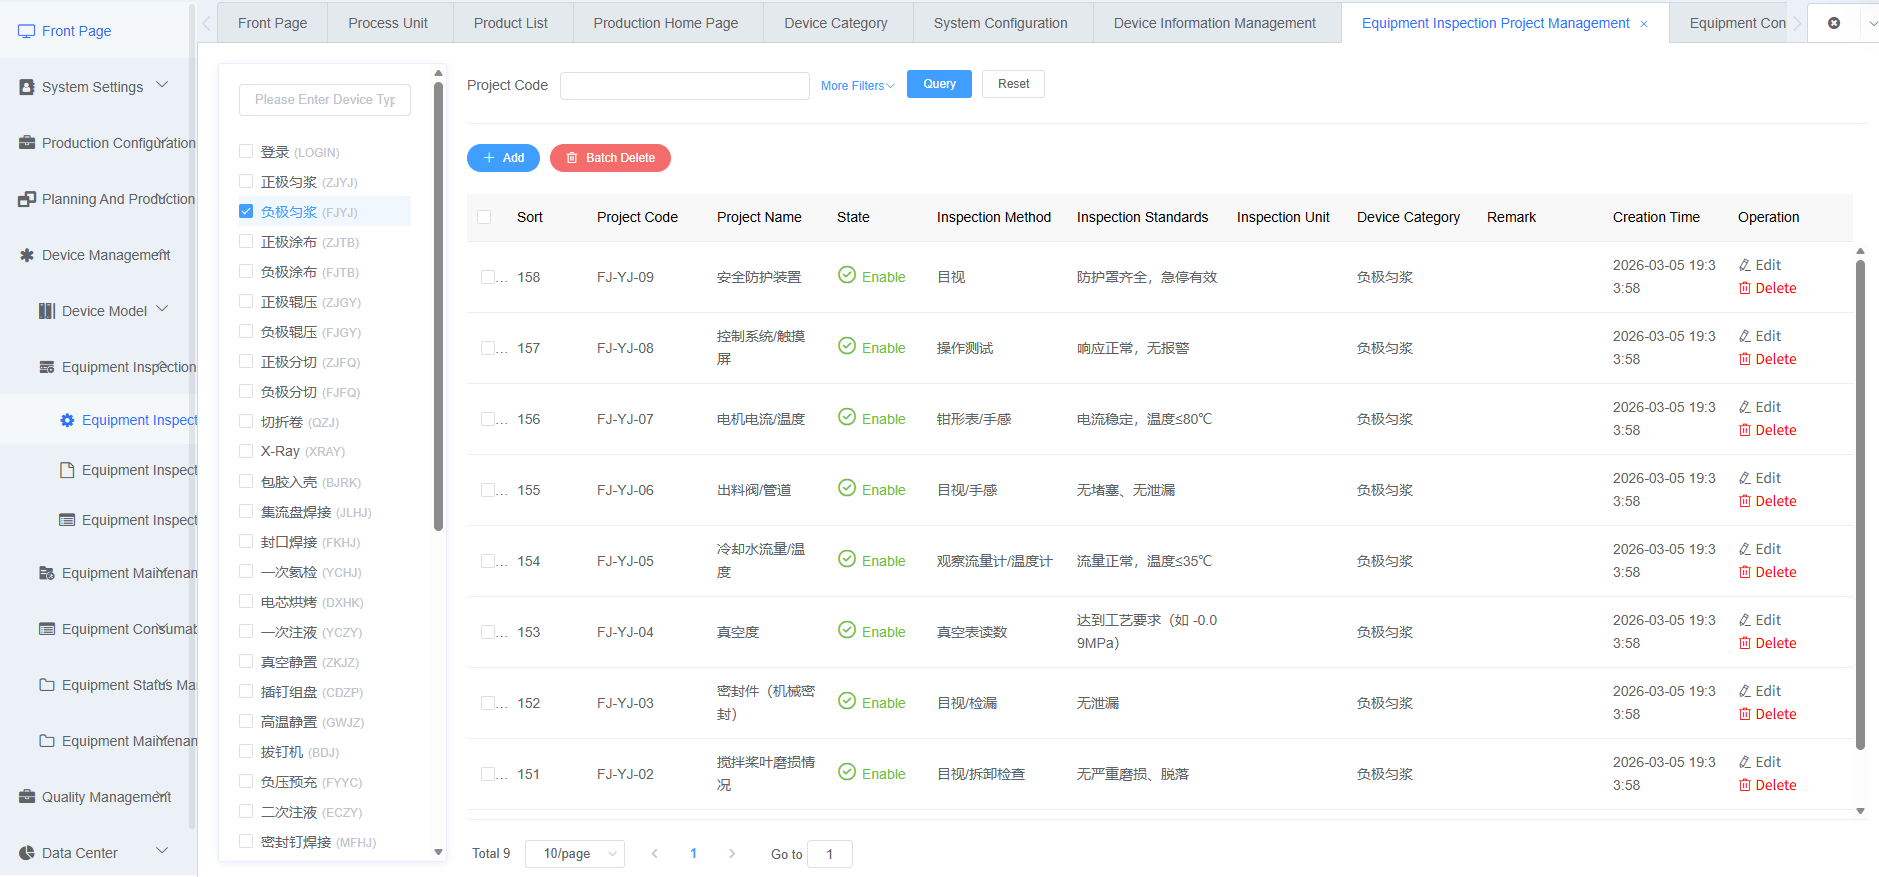Click Enable status icon for FJ-YJ-09
This screenshot has height=877, width=1879.
847,275
